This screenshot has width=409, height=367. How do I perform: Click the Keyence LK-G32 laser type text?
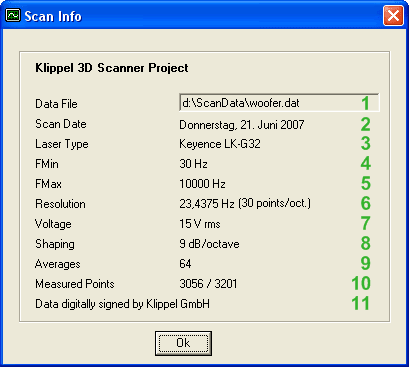(220, 144)
